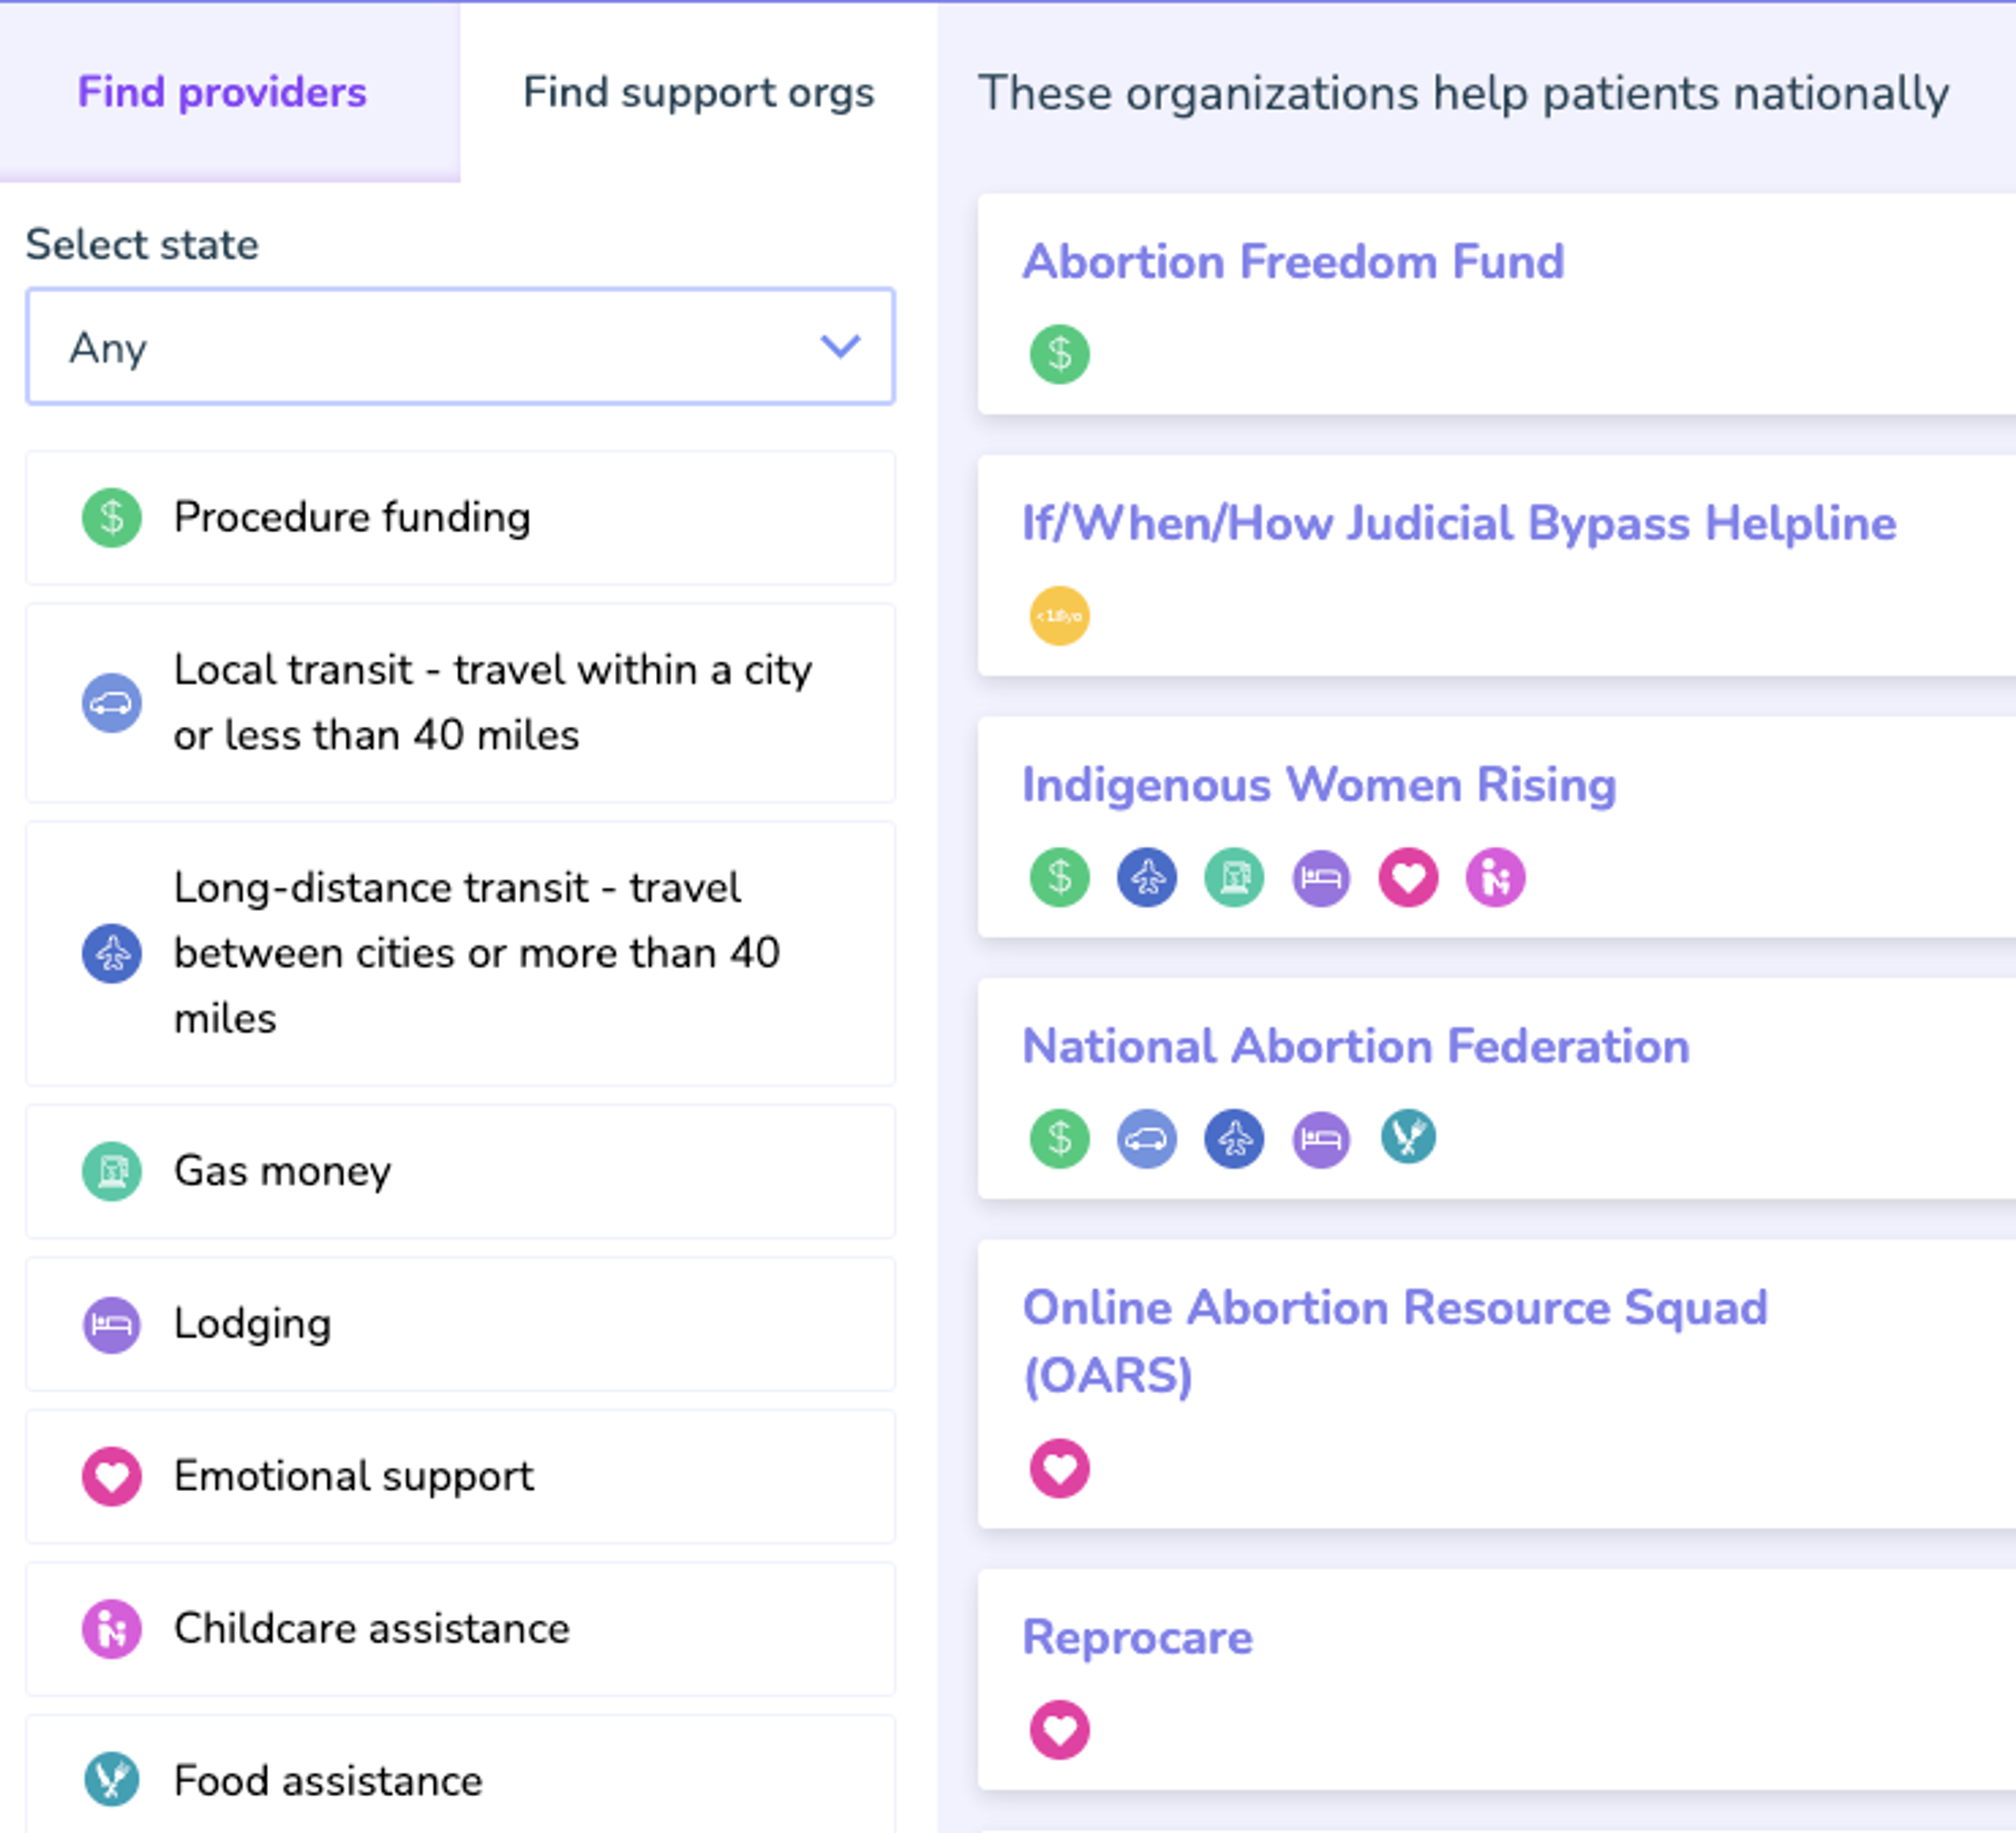
Task: Click the Lodging bed icon
Action: coord(111,1324)
